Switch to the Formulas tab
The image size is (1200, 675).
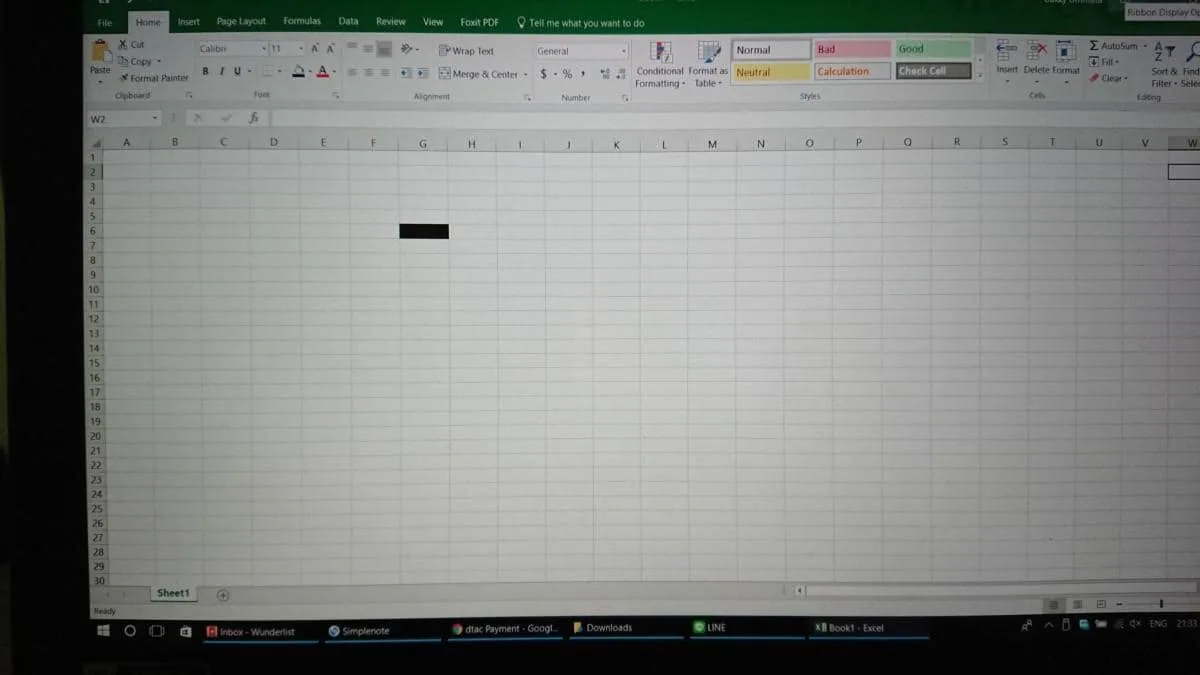(x=302, y=21)
